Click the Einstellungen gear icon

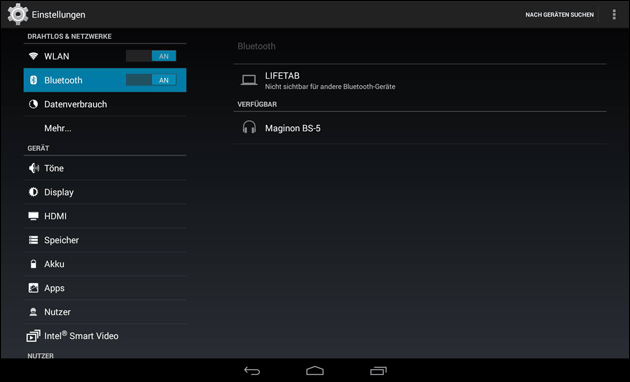click(x=18, y=14)
